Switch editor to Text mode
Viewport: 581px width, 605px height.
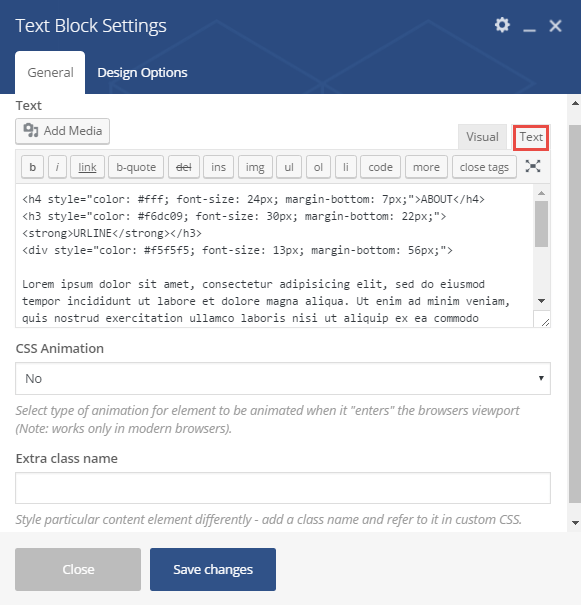point(531,137)
